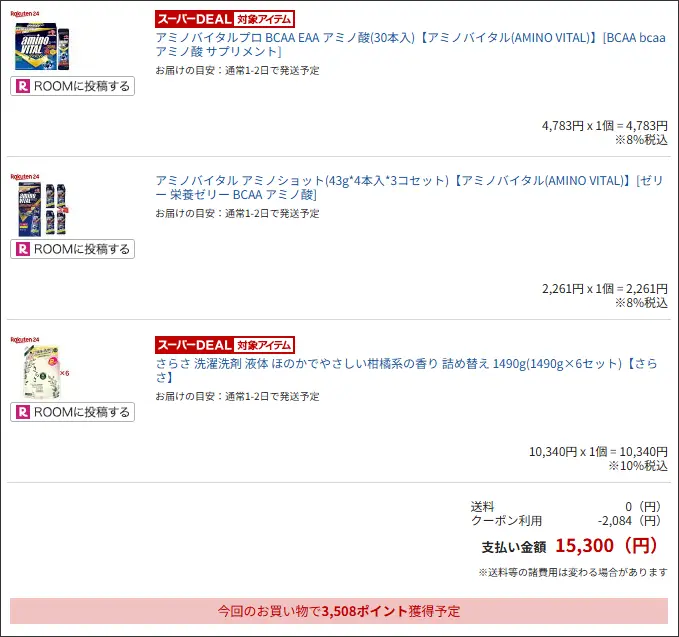Click Rakuten24 logo above Amino Shot thumbnail

(x=25, y=177)
